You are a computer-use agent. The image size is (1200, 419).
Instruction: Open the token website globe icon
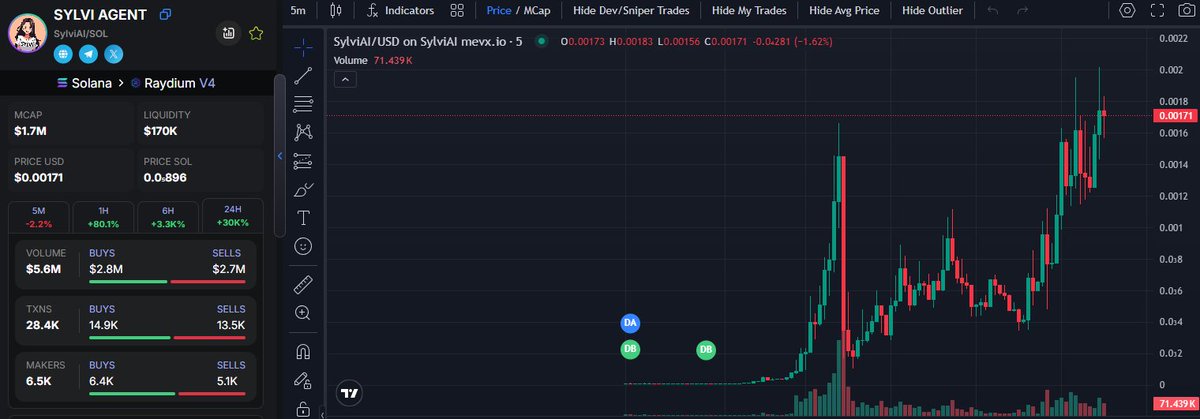click(x=62, y=54)
